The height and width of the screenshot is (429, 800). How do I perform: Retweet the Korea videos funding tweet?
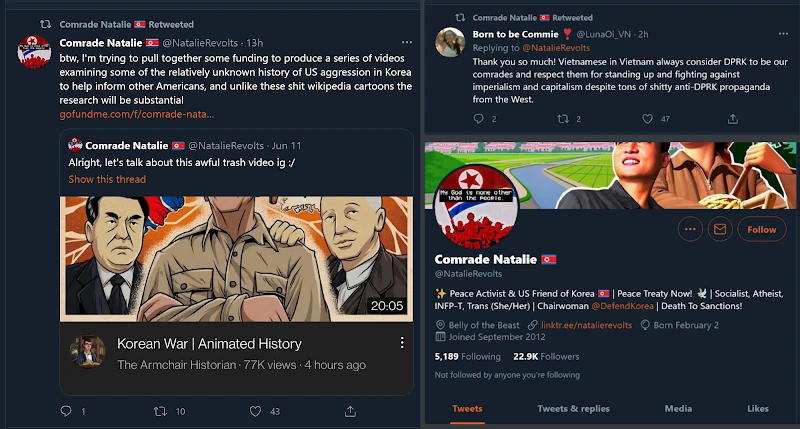click(x=160, y=411)
